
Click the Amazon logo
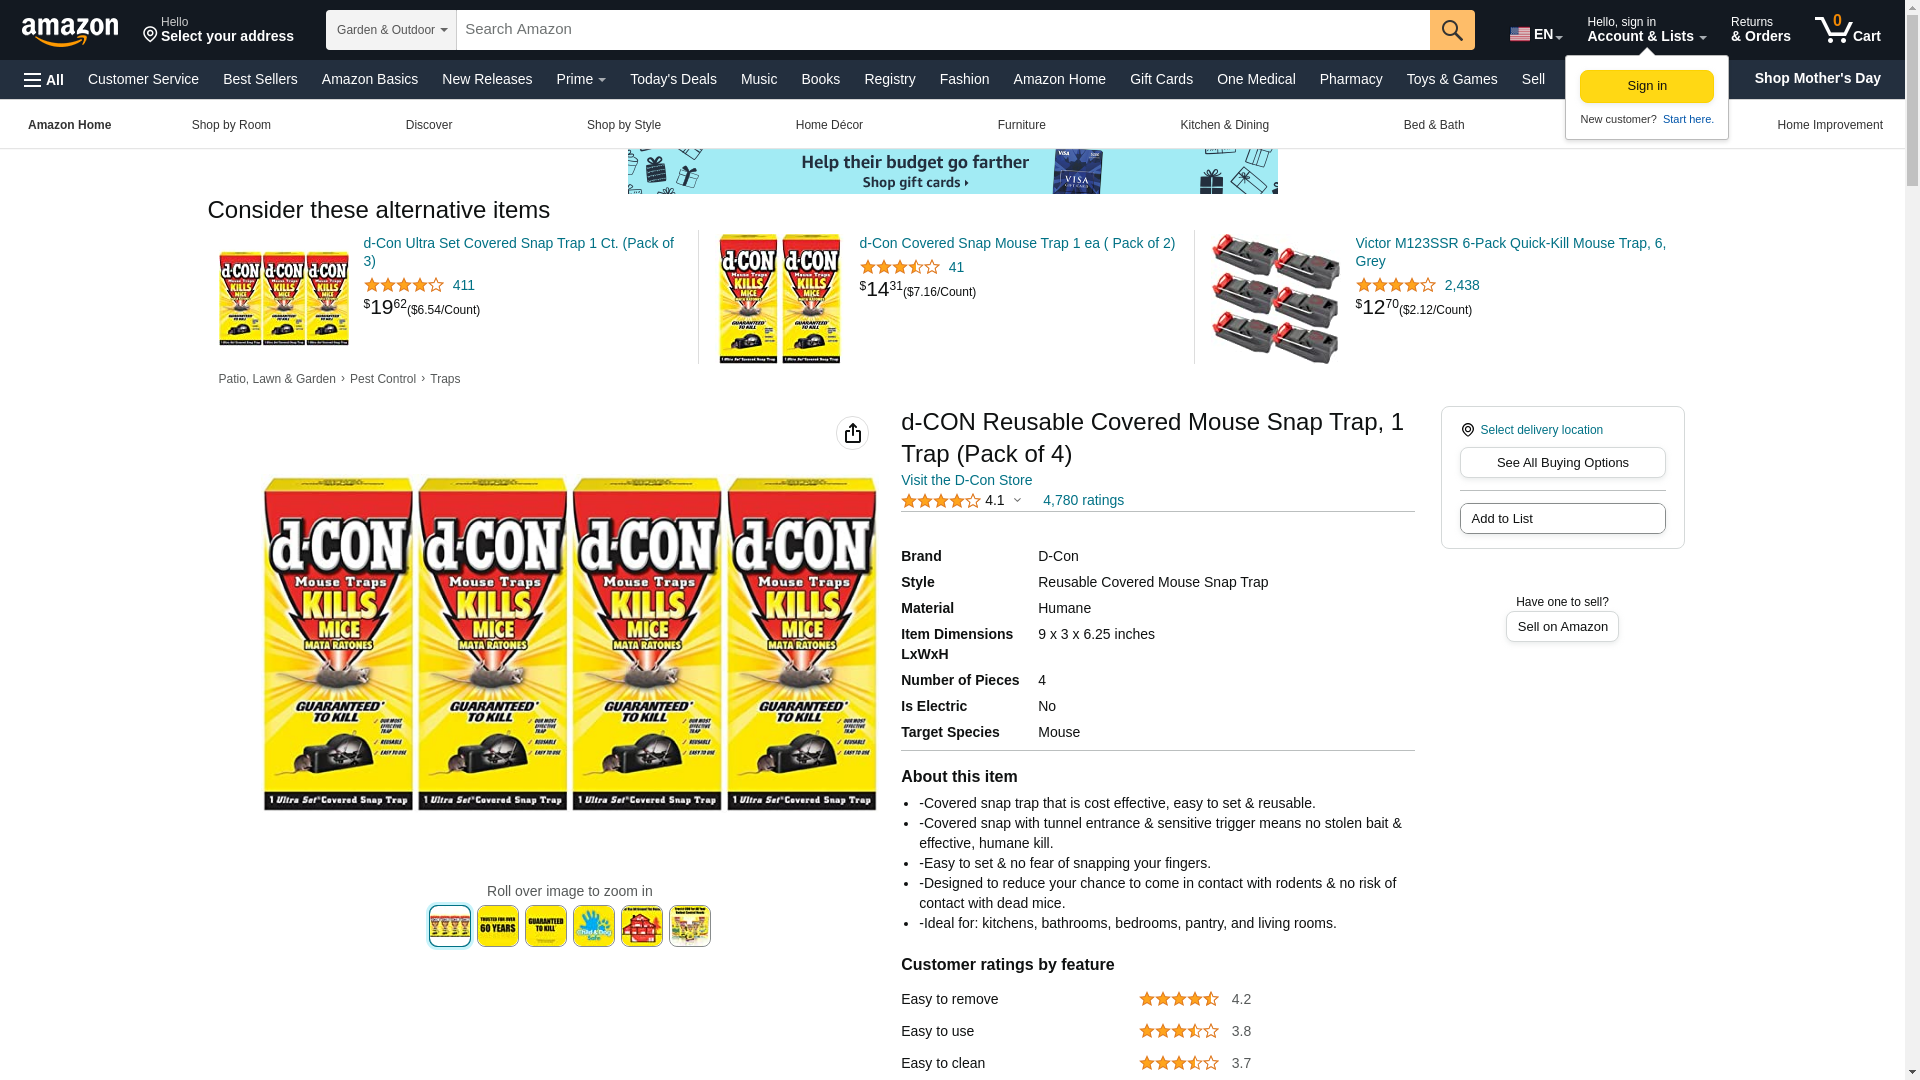tap(70, 31)
